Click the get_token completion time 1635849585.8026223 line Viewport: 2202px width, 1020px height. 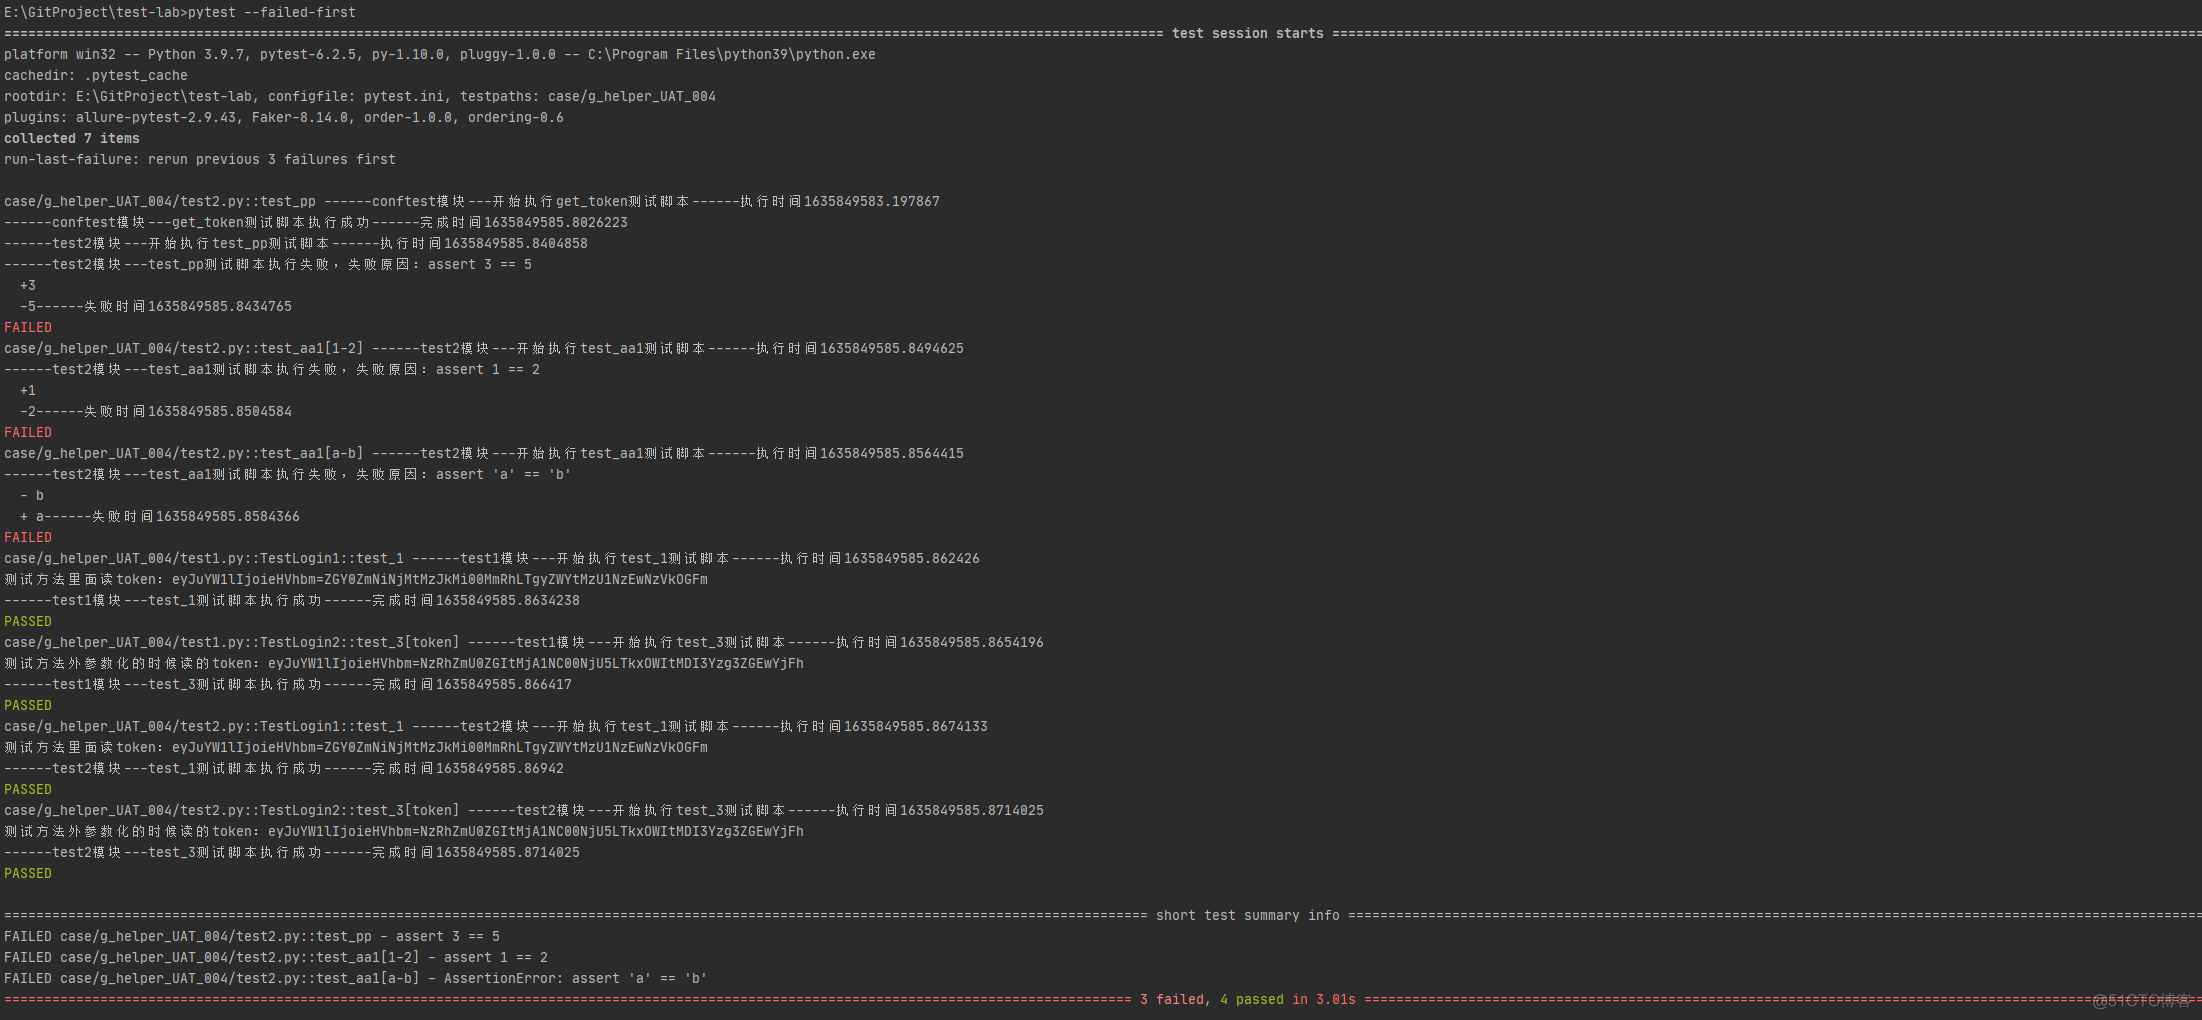[x=316, y=222]
